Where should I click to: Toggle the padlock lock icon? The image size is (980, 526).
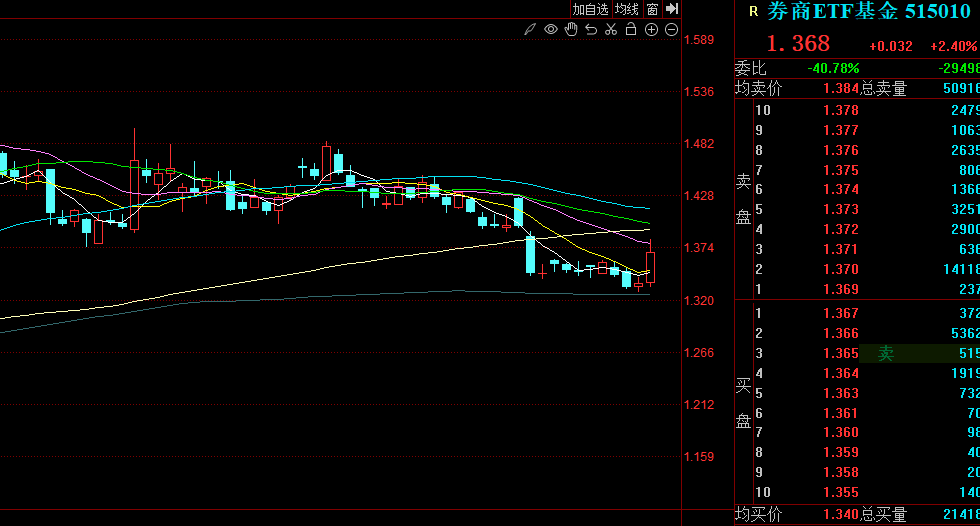(x=631, y=30)
